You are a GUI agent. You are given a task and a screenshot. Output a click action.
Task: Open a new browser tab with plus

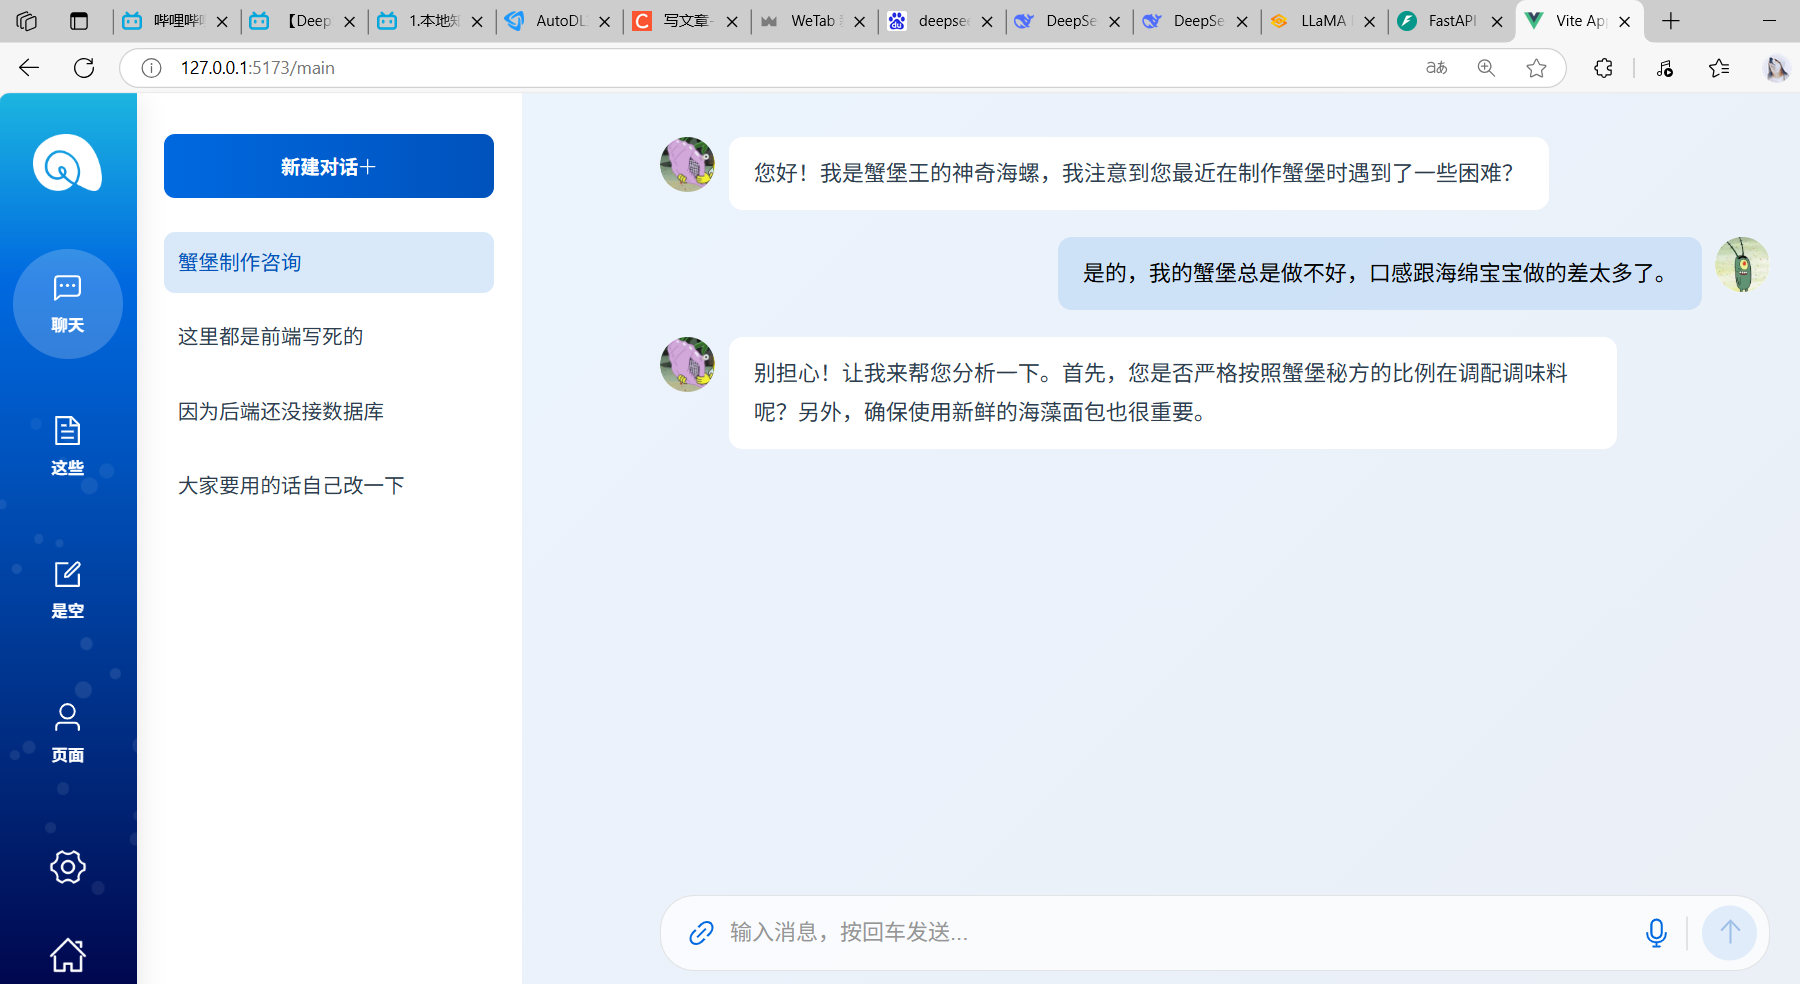(1670, 21)
